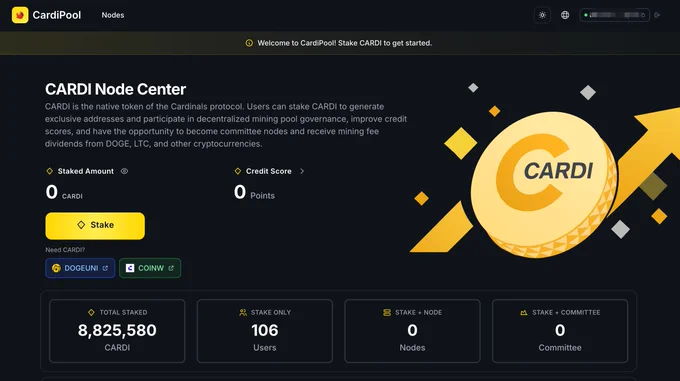The width and height of the screenshot is (680, 381).
Task: Open the language globe icon
Action: (565, 15)
